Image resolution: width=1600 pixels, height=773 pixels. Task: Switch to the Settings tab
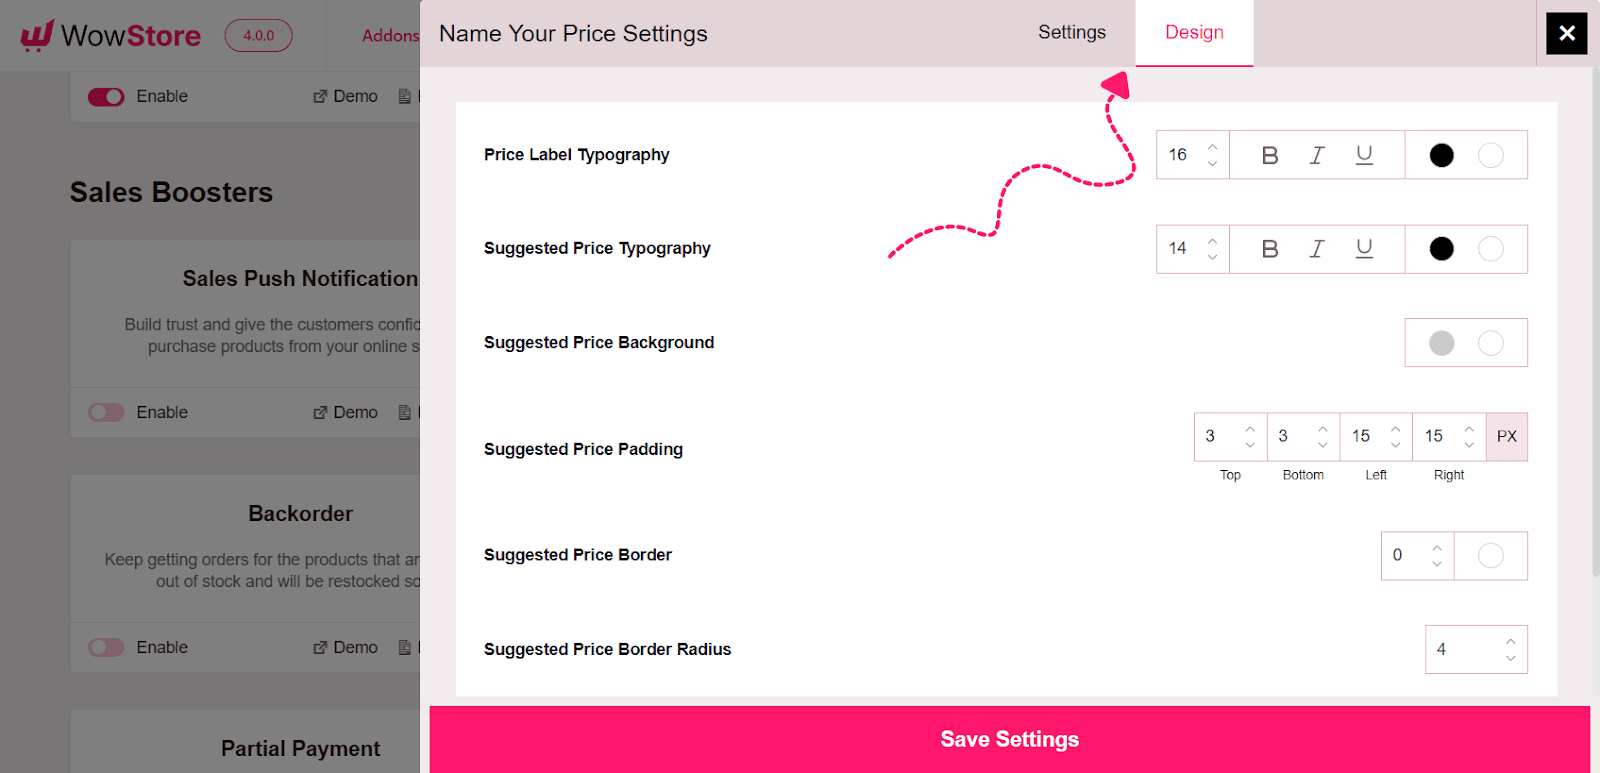[x=1072, y=32]
